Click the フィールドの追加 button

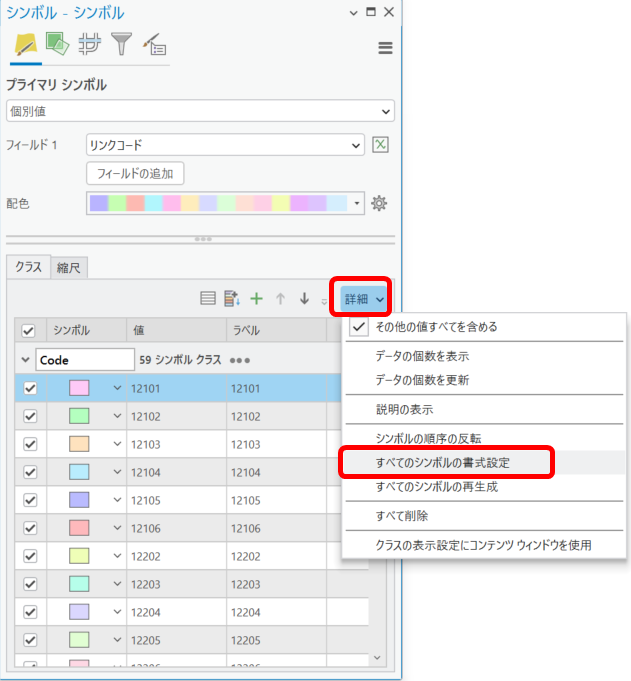coord(134,174)
